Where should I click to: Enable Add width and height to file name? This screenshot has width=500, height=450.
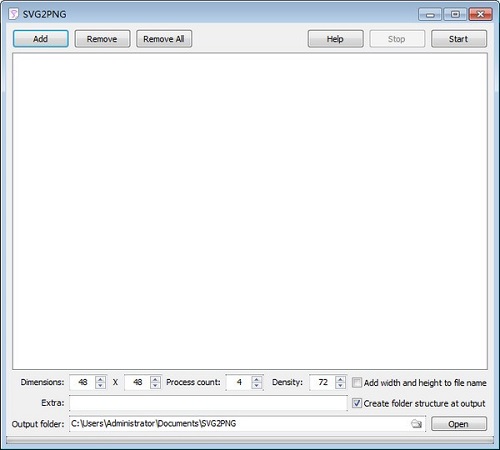coord(357,383)
